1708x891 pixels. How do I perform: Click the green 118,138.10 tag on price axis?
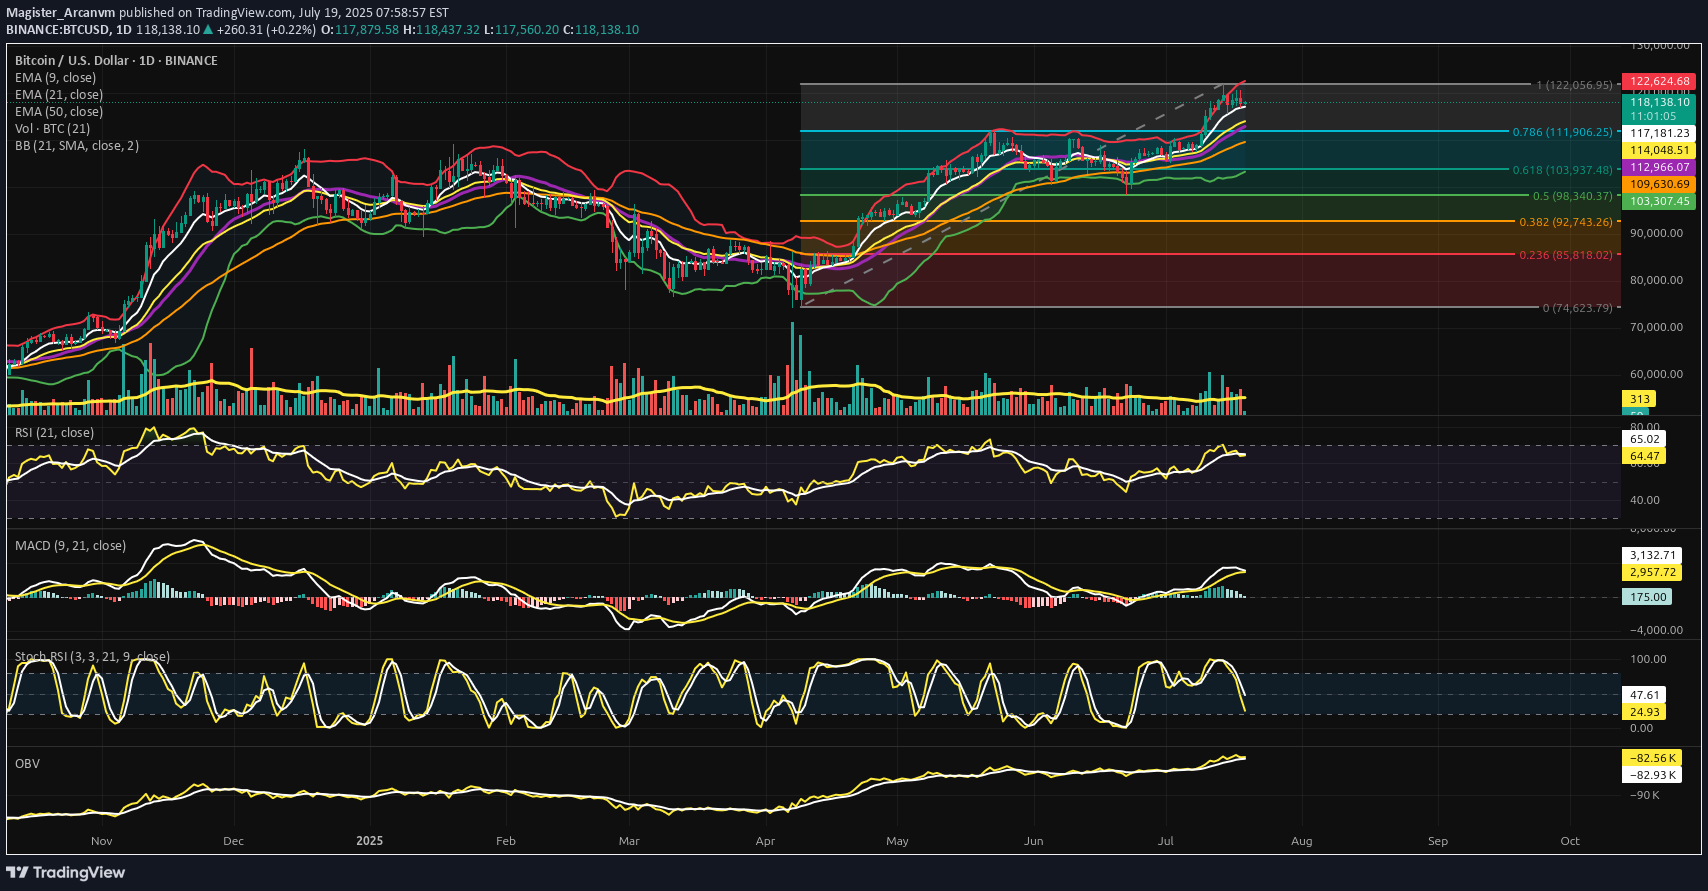[1659, 102]
